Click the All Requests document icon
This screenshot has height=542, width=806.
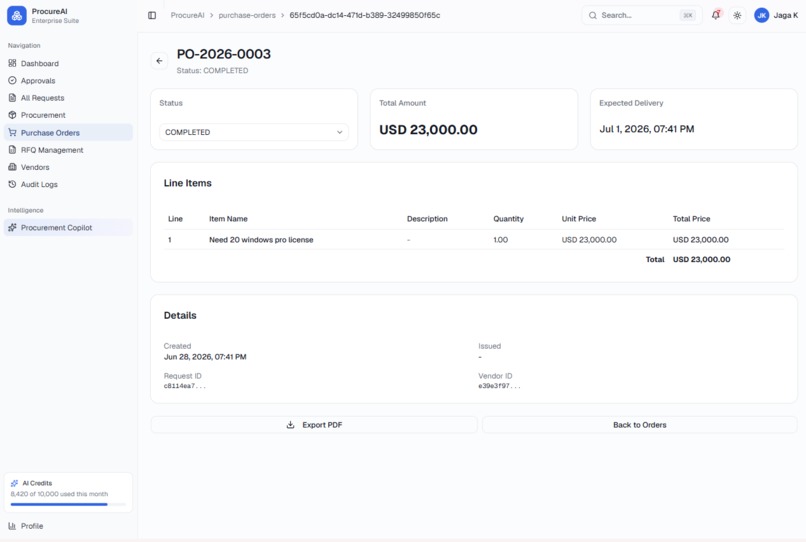coord(12,98)
